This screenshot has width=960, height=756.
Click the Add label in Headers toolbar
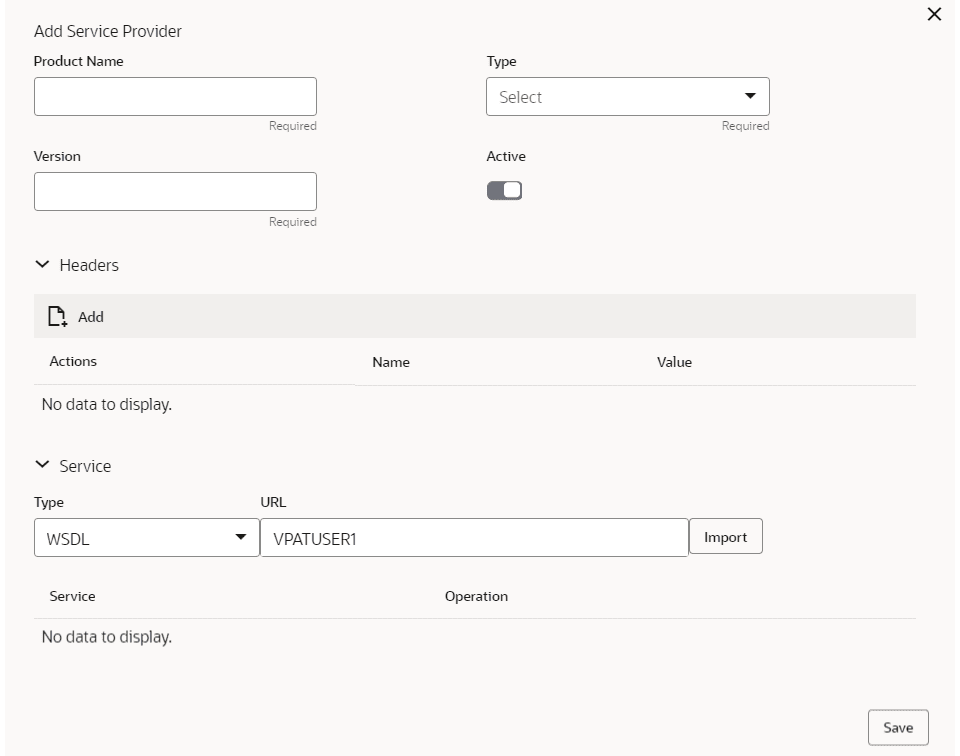[x=91, y=317]
